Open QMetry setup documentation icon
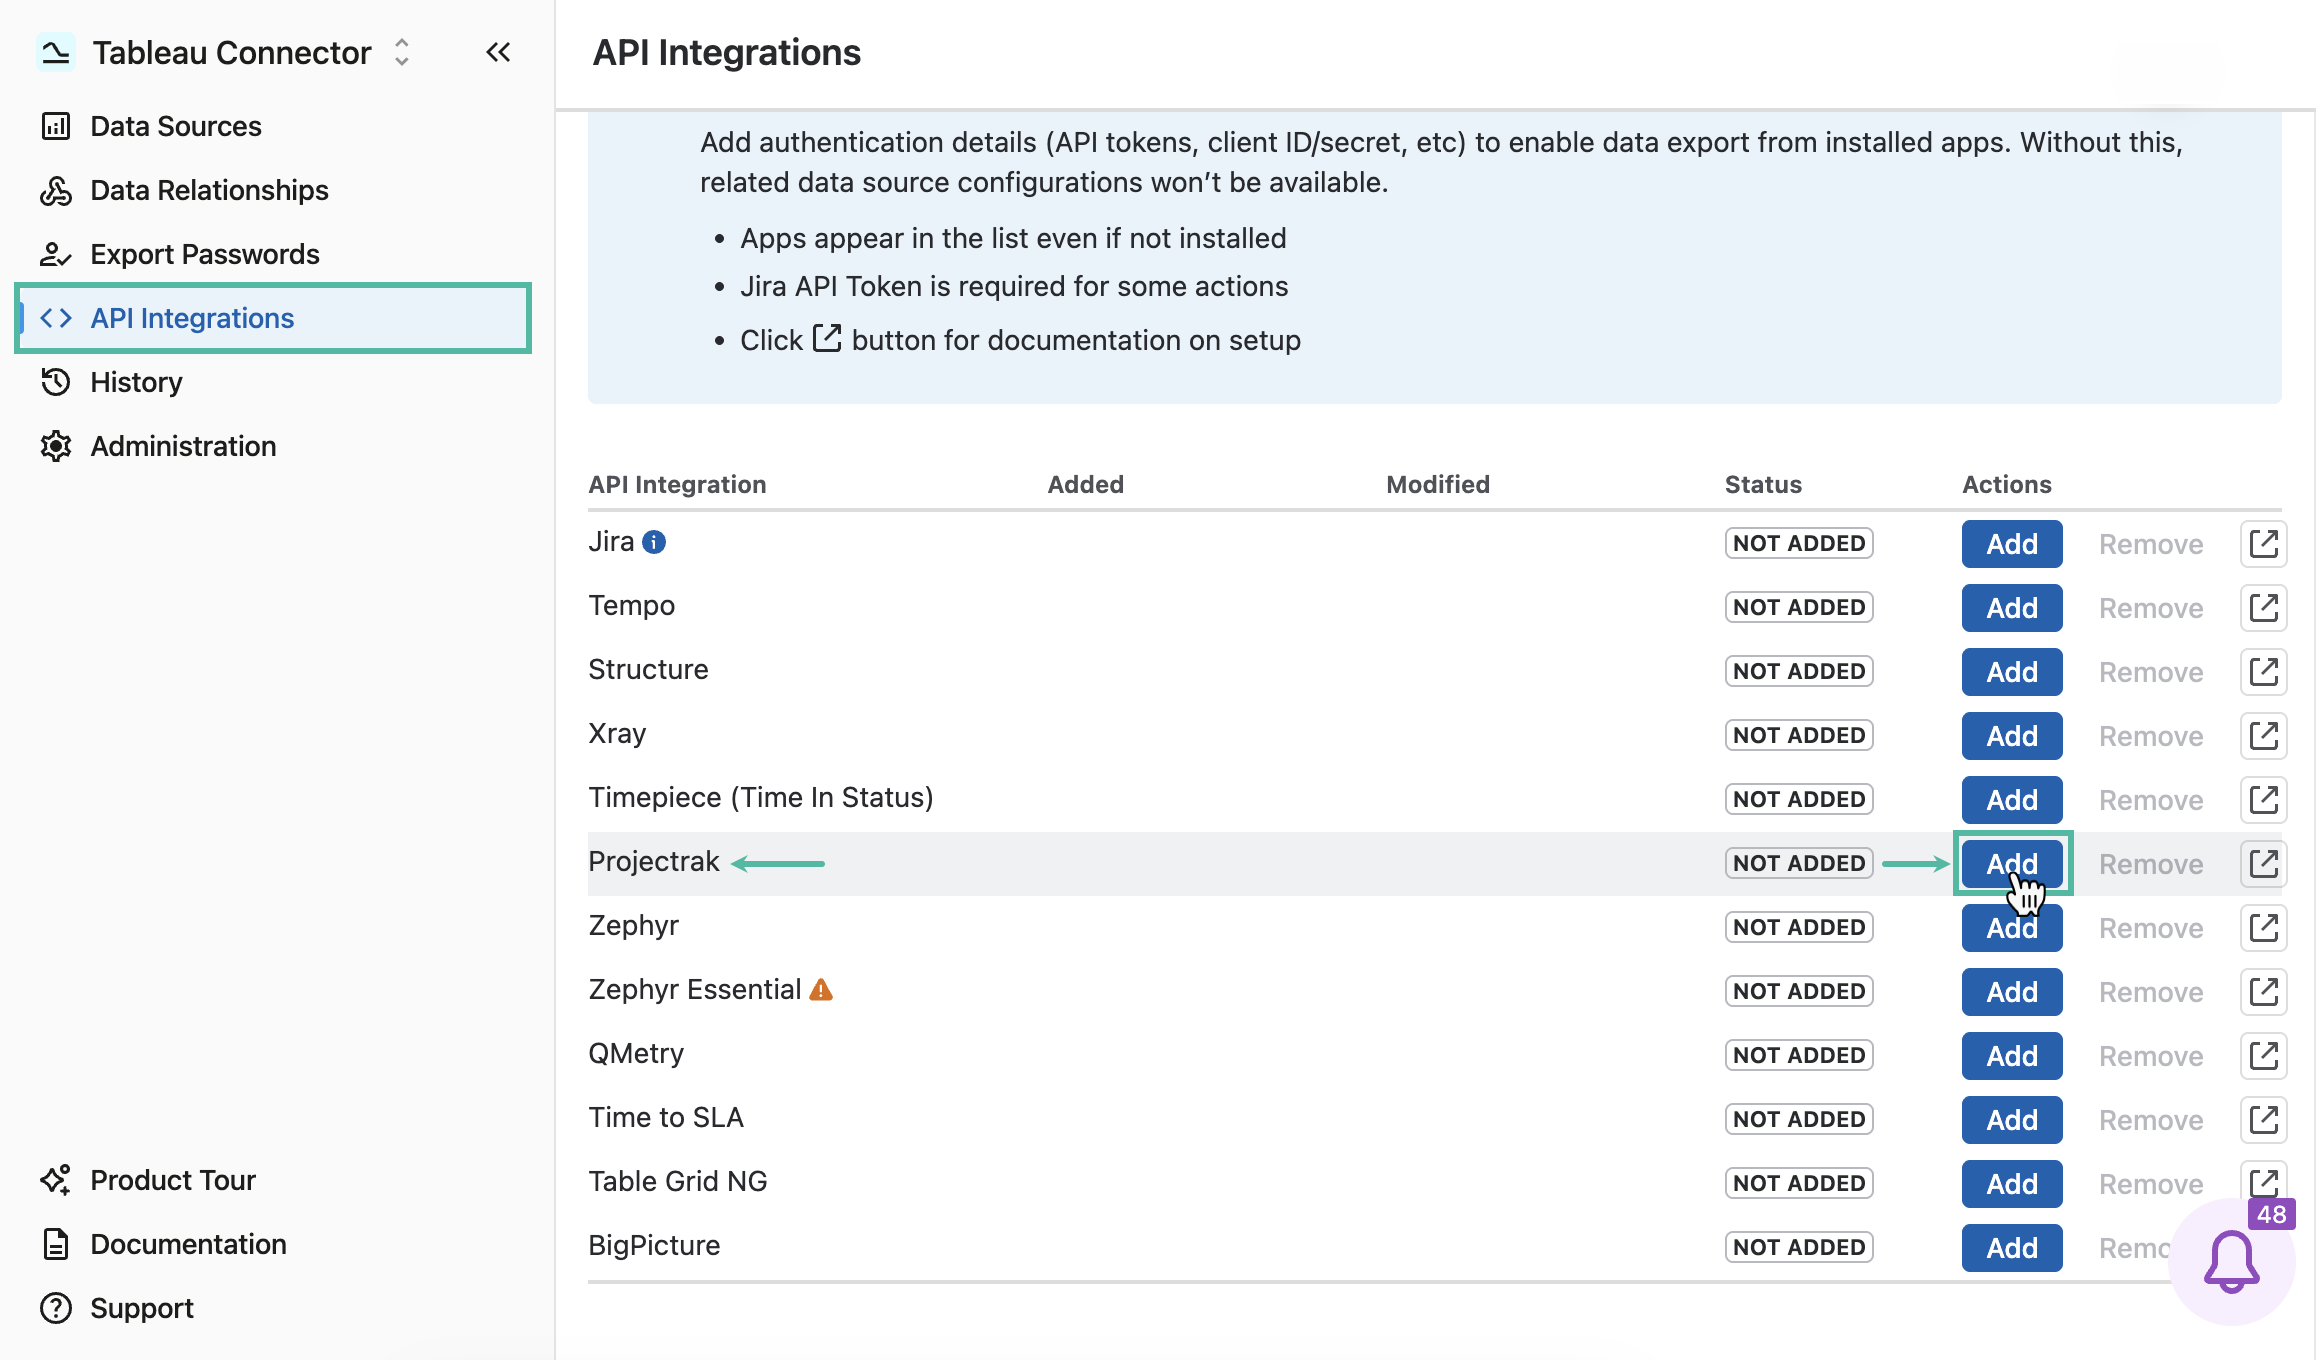Viewport: 2316px width, 1360px height. (2264, 1056)
